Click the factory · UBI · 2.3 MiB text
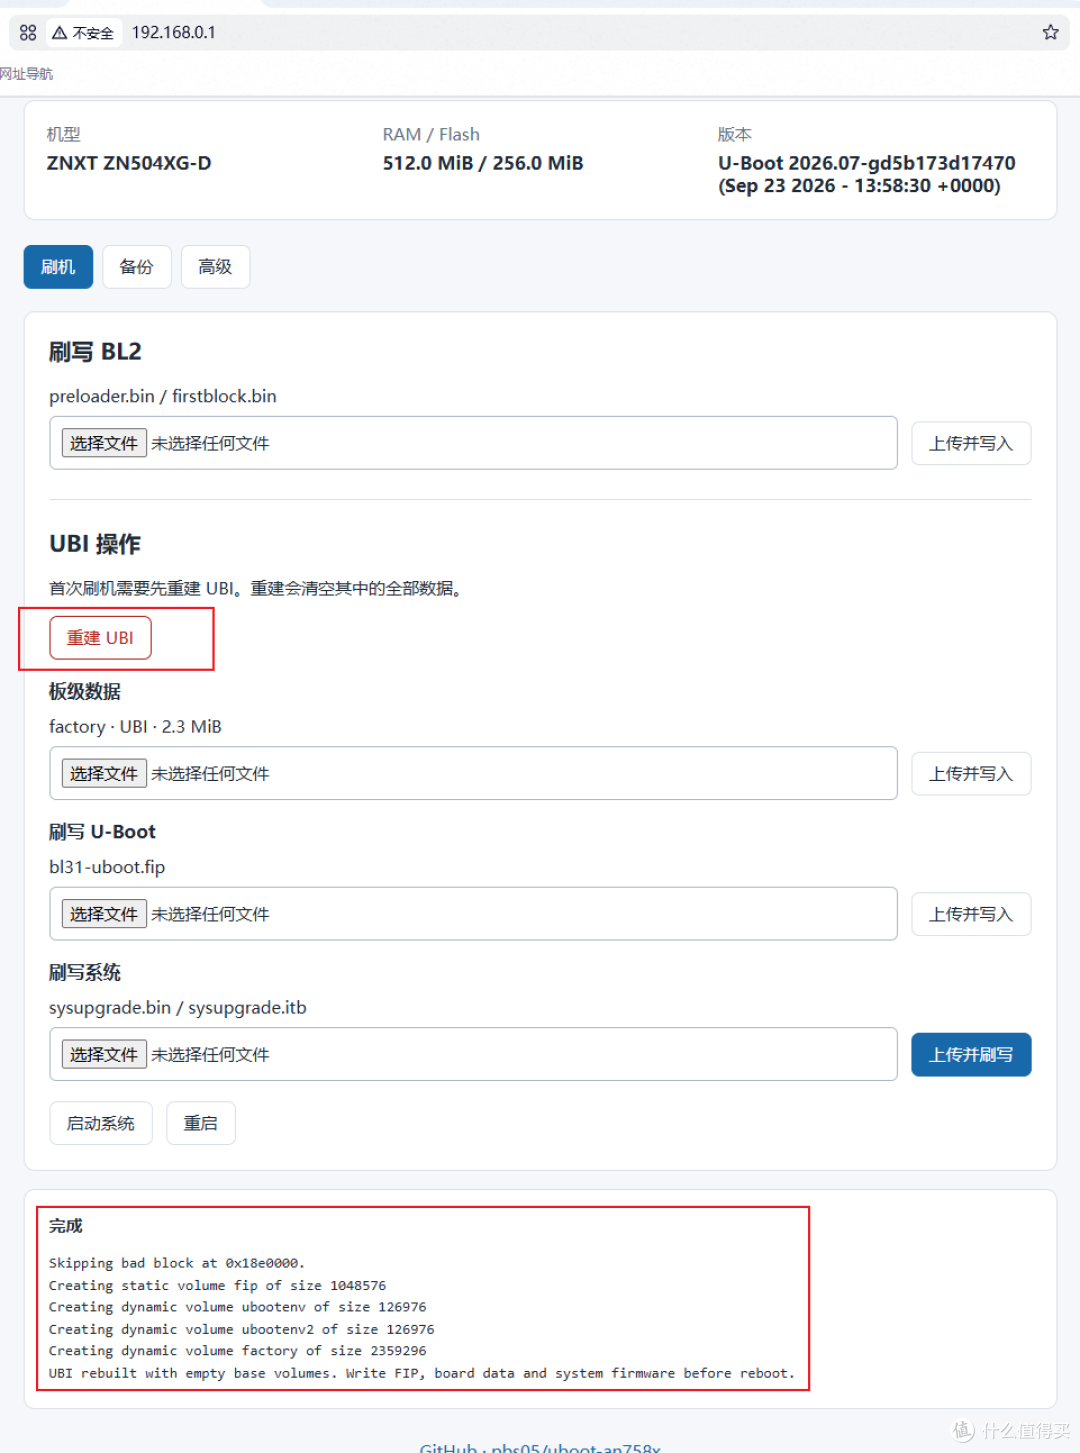1080x1453 pixels. pos(135,727)
